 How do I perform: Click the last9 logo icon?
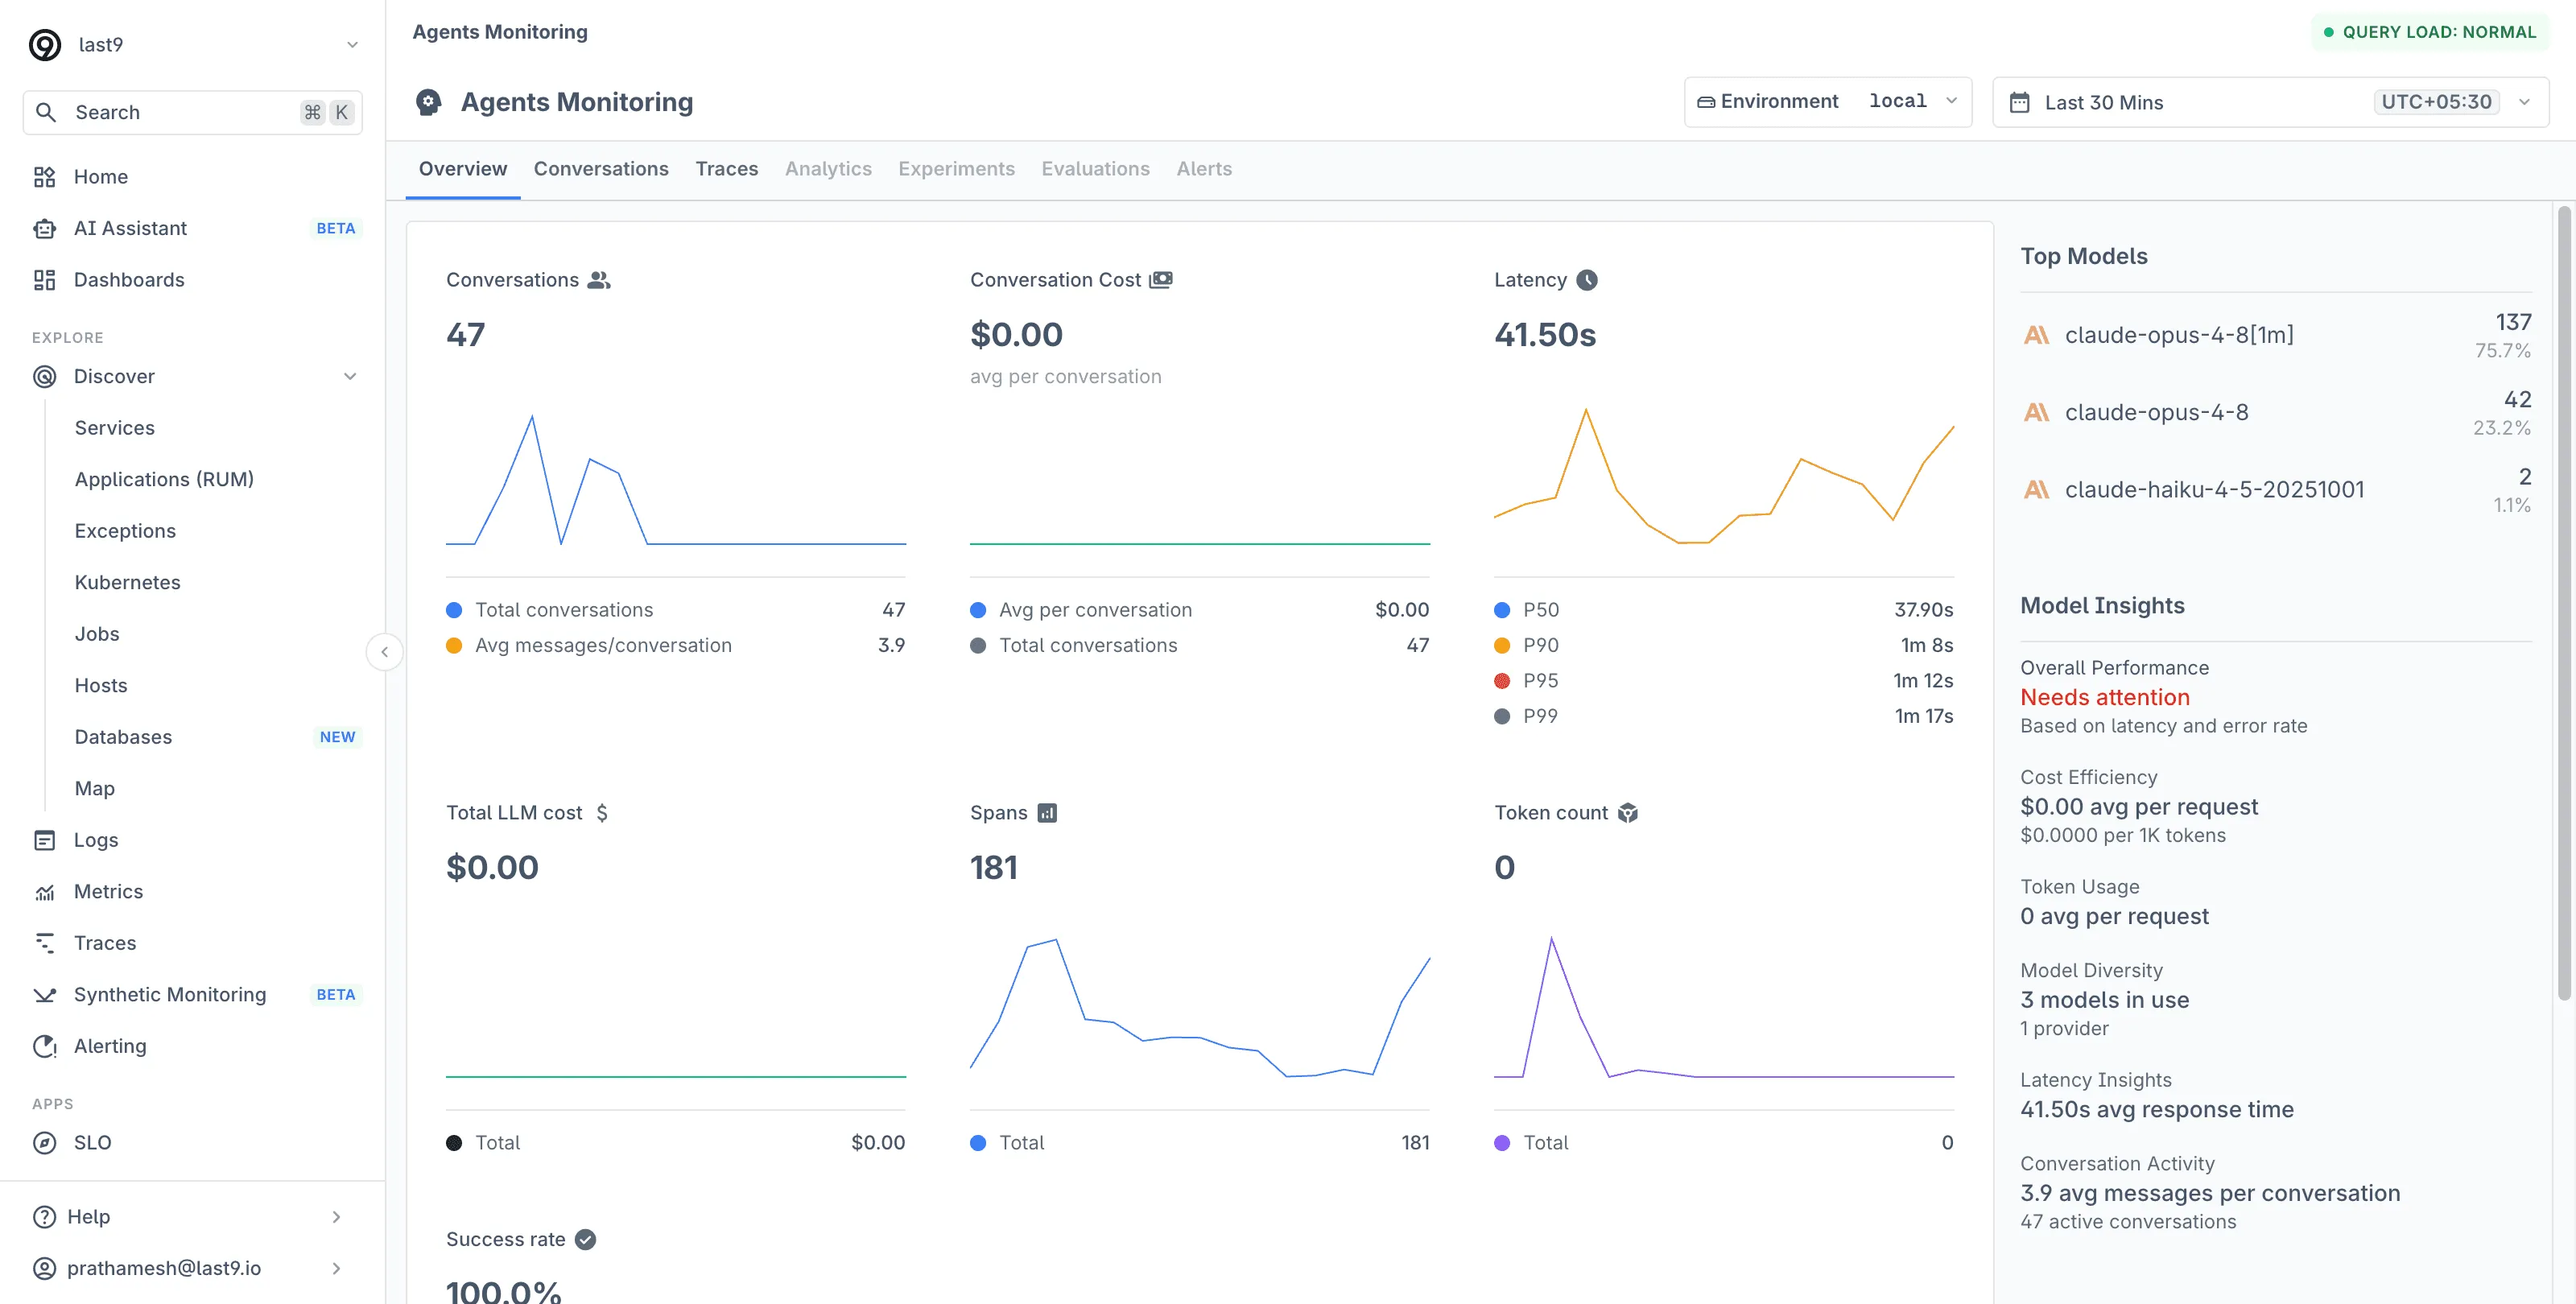pyautogui.click(x=45, y=45)
